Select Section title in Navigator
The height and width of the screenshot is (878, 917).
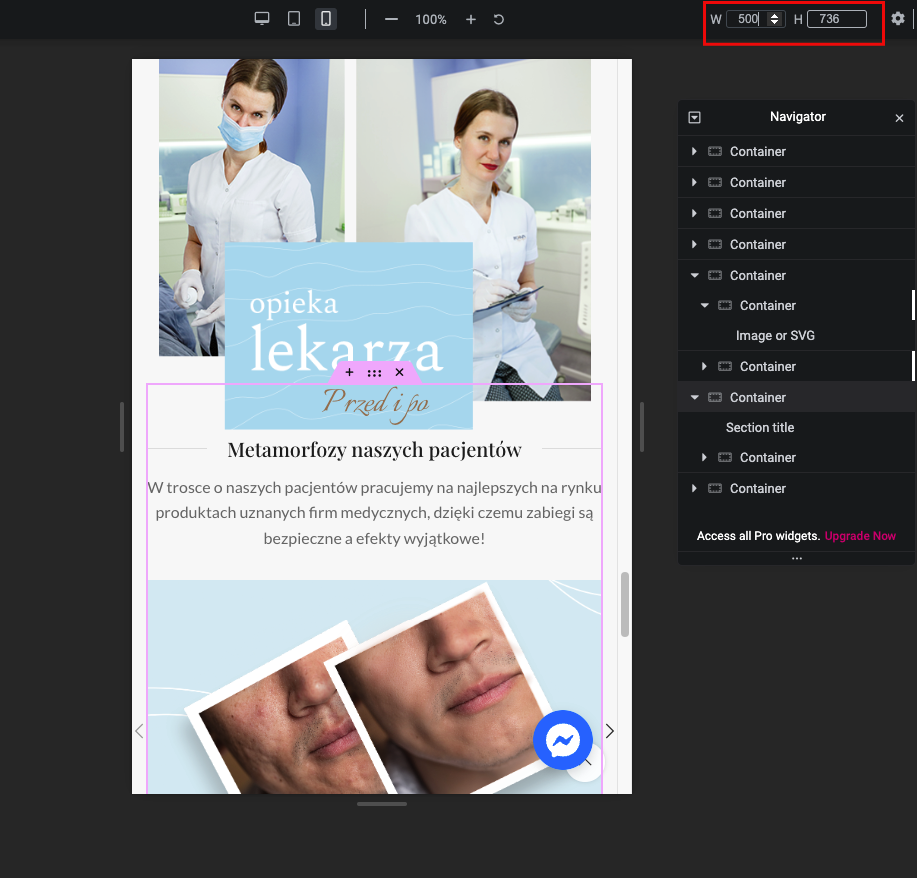760,428
